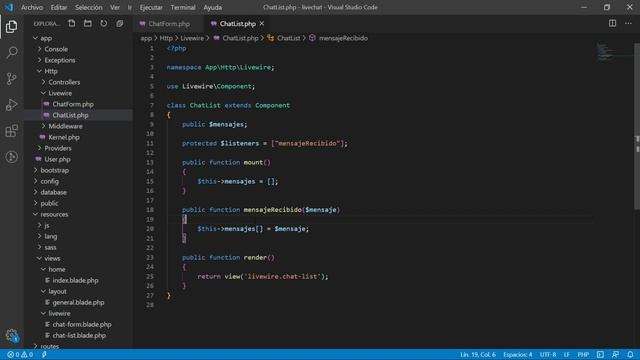This screenshot has width=640, height=360.
Task: Open chat-list.blade.php file
Action: coord(79,336)
